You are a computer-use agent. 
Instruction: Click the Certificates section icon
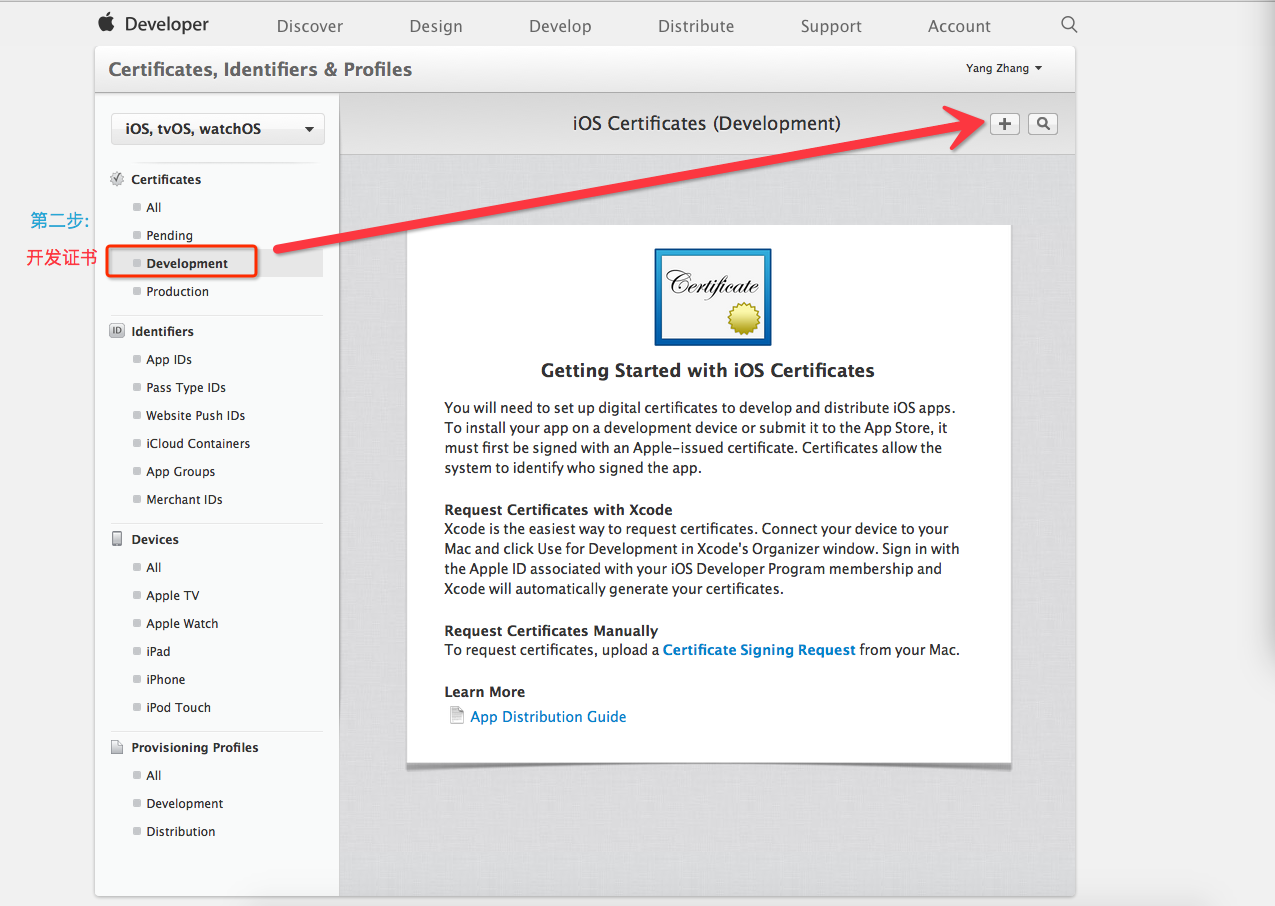pyautogui.click(x=117, y=179)
